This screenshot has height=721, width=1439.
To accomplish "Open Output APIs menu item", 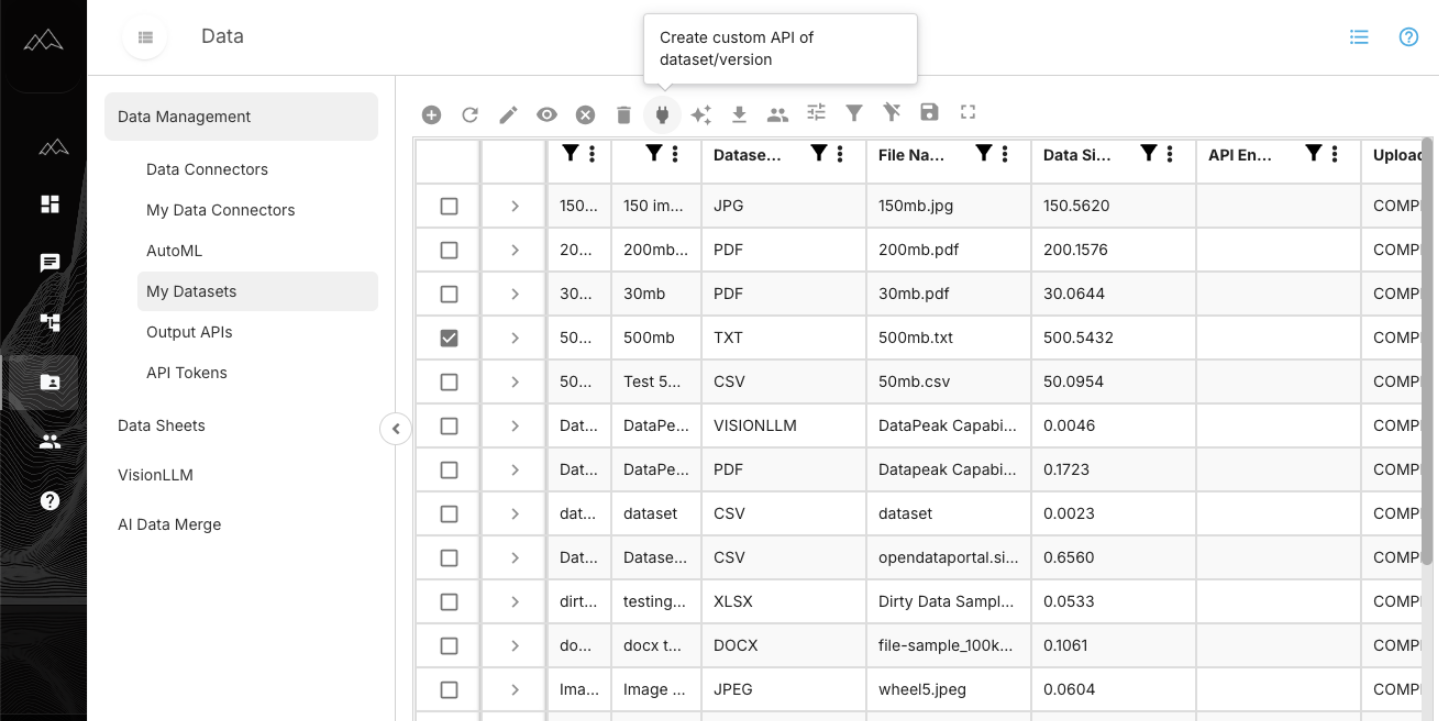I will (189, 332).
